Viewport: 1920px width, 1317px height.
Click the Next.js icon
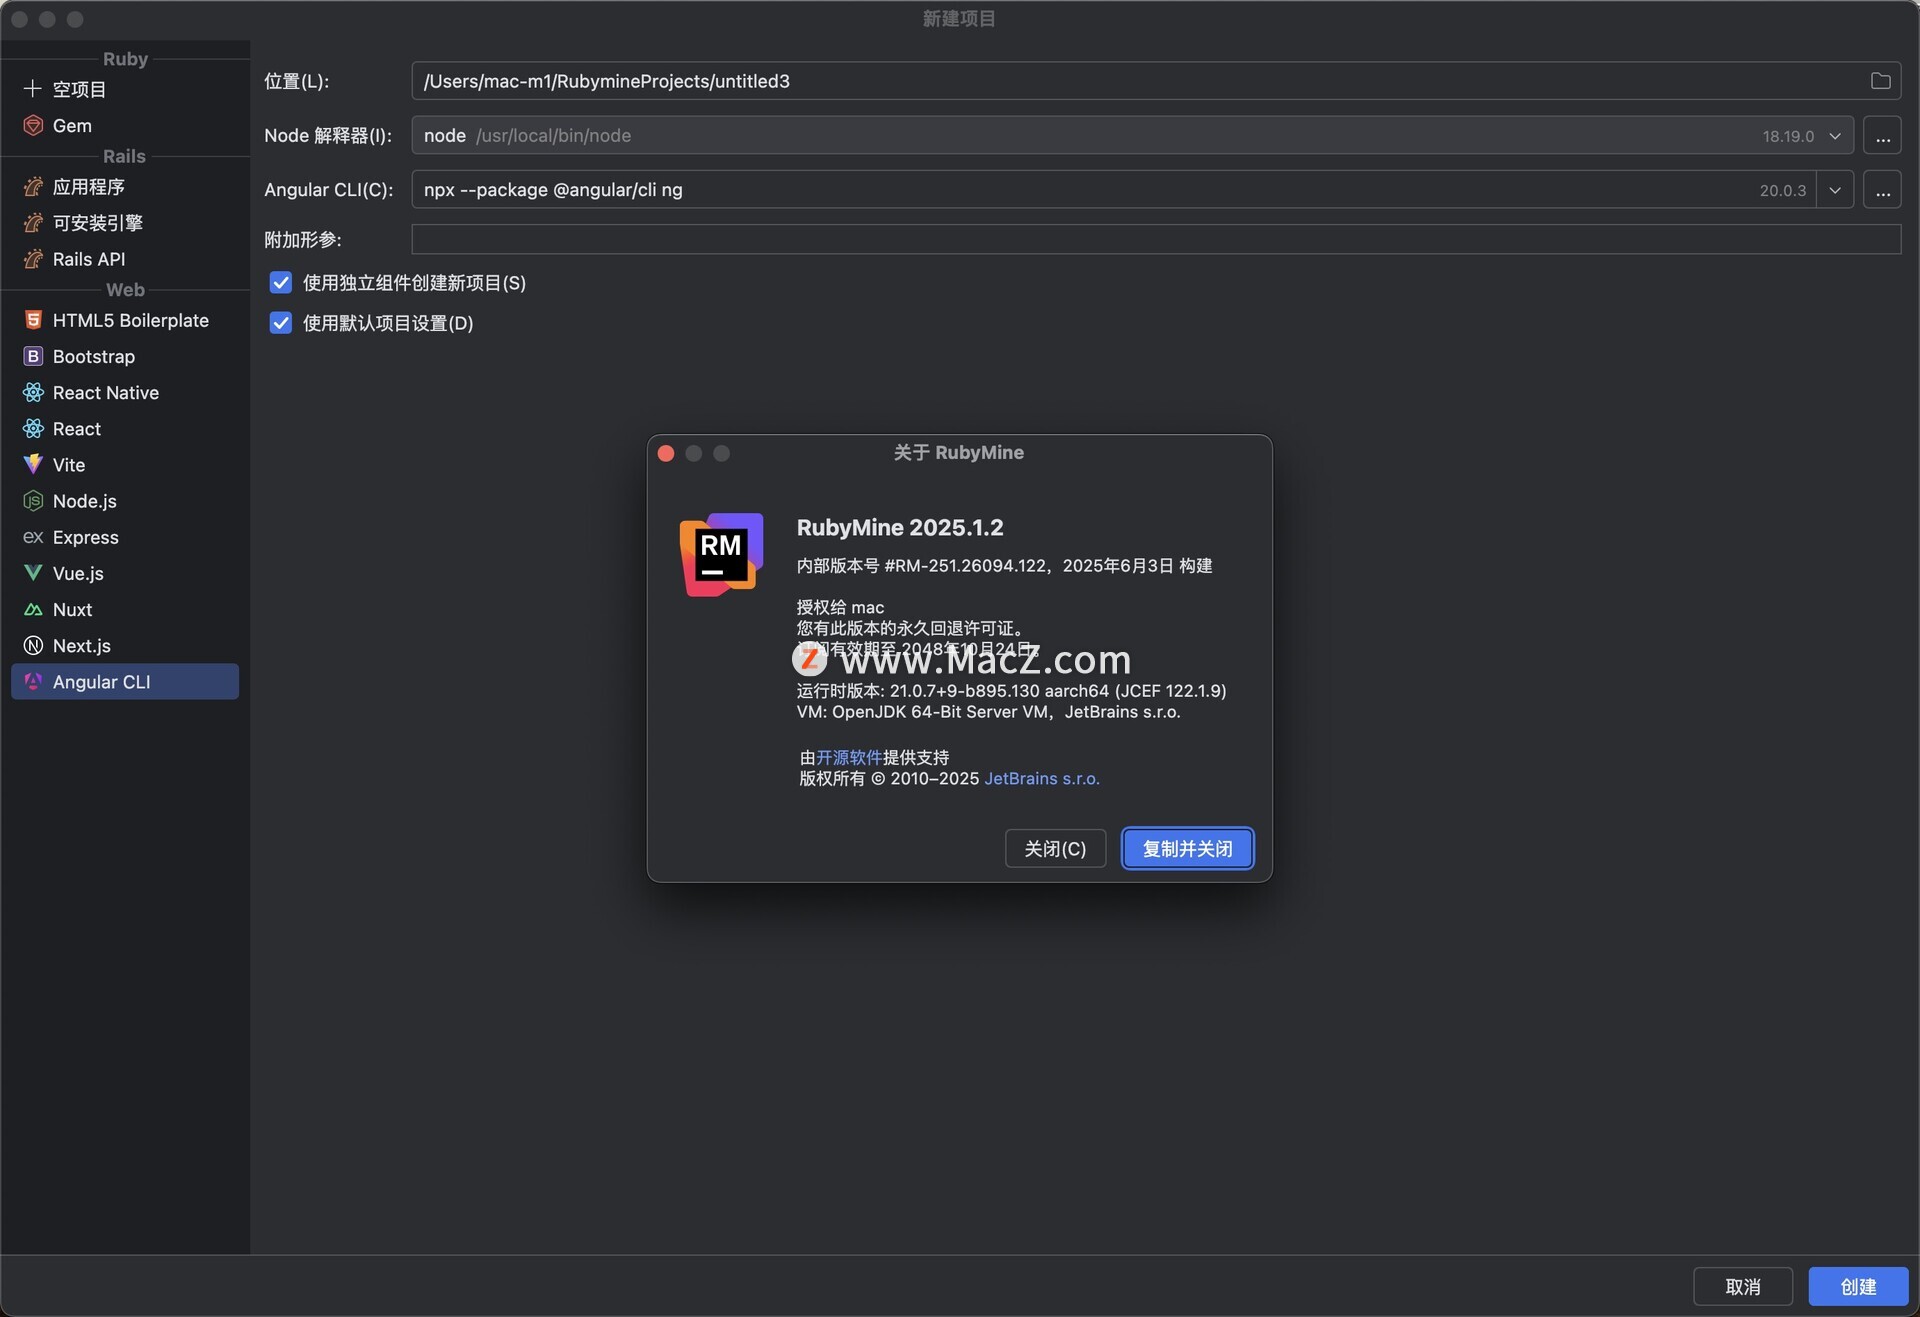click(33, 645)
